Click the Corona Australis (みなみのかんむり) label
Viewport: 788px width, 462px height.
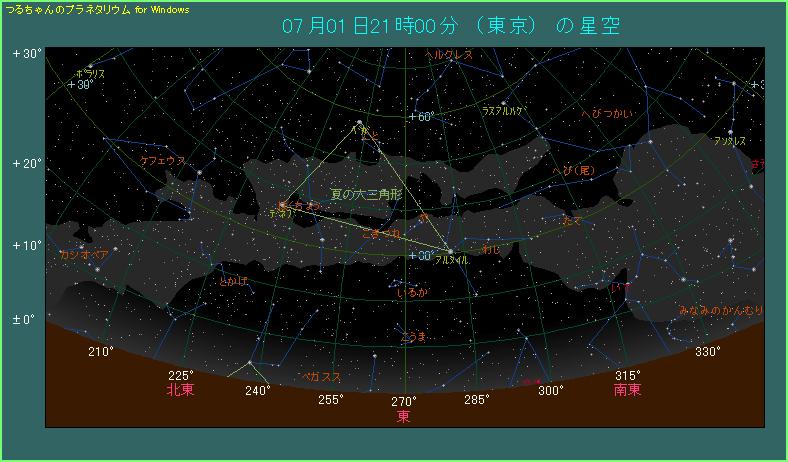(x=720, y=310)
